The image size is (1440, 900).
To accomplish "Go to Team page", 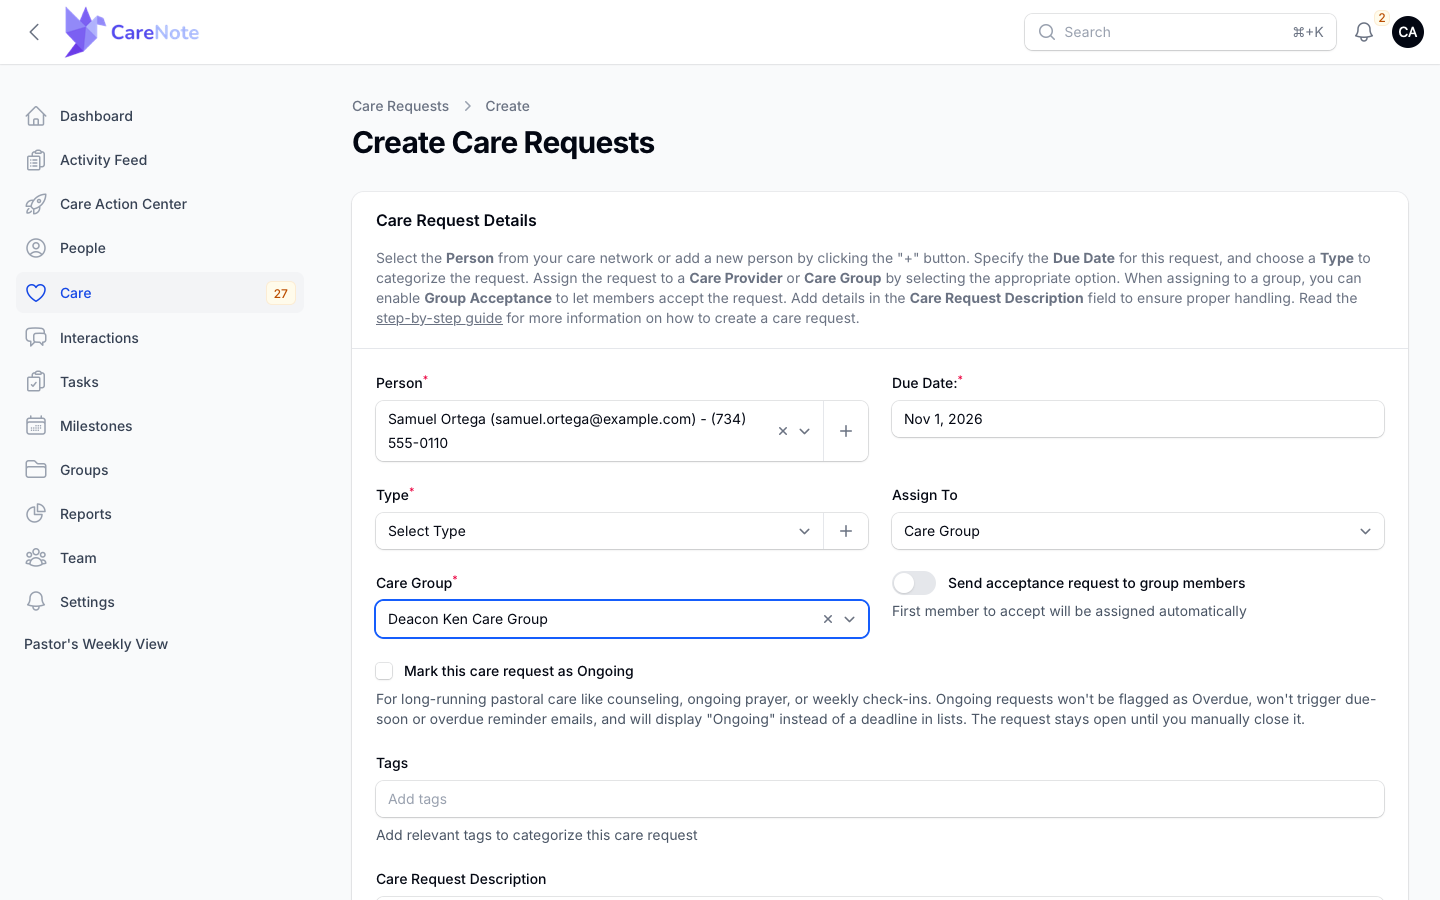I will (x=160, y=558).
